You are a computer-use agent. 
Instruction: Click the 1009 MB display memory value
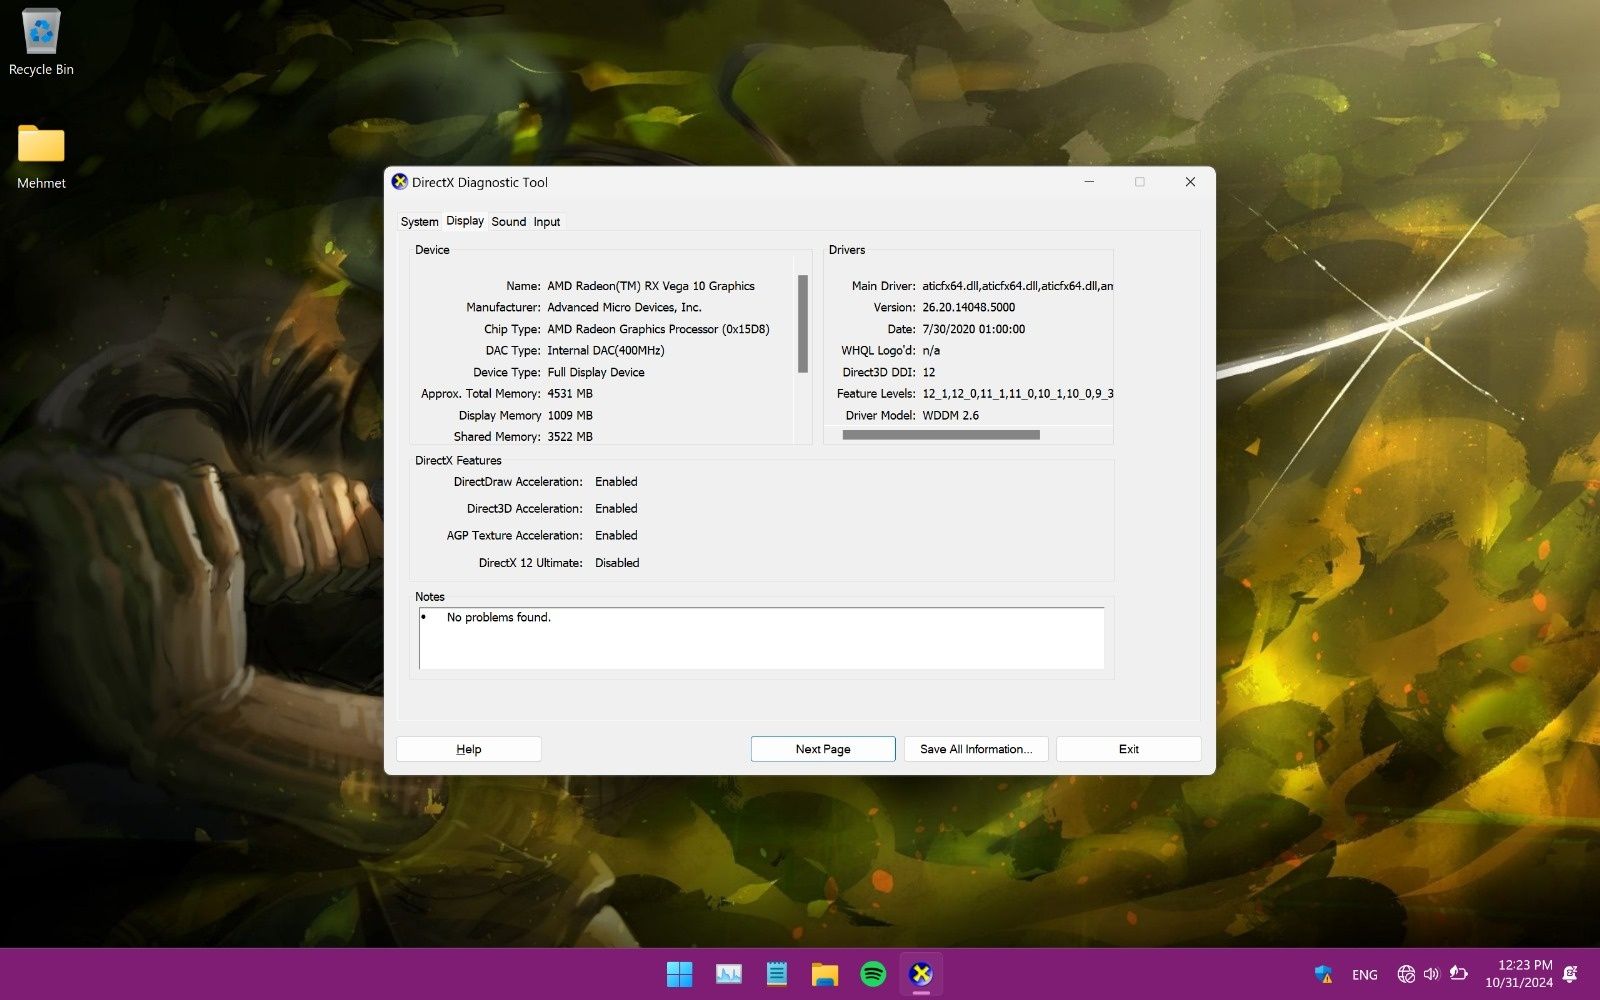point(570,415)
